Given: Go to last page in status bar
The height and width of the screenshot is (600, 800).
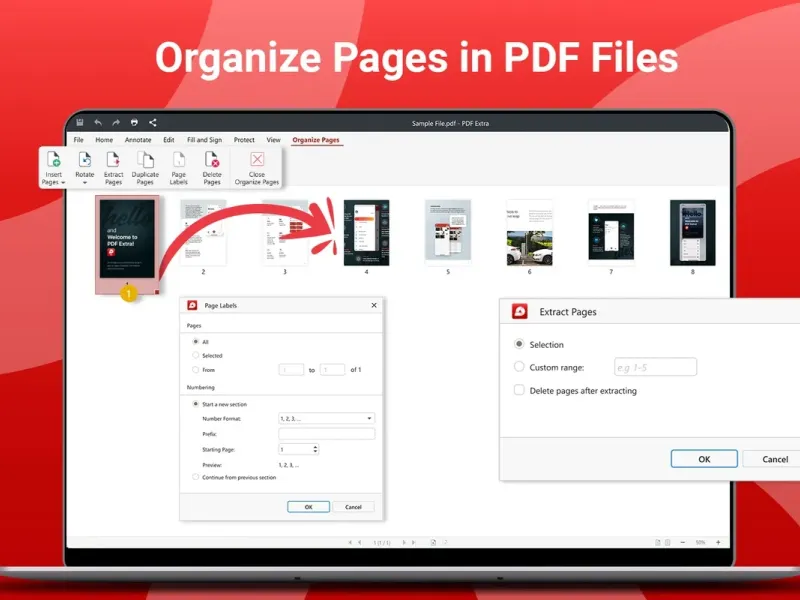Looking at the screenshot, I should [413, 542].
